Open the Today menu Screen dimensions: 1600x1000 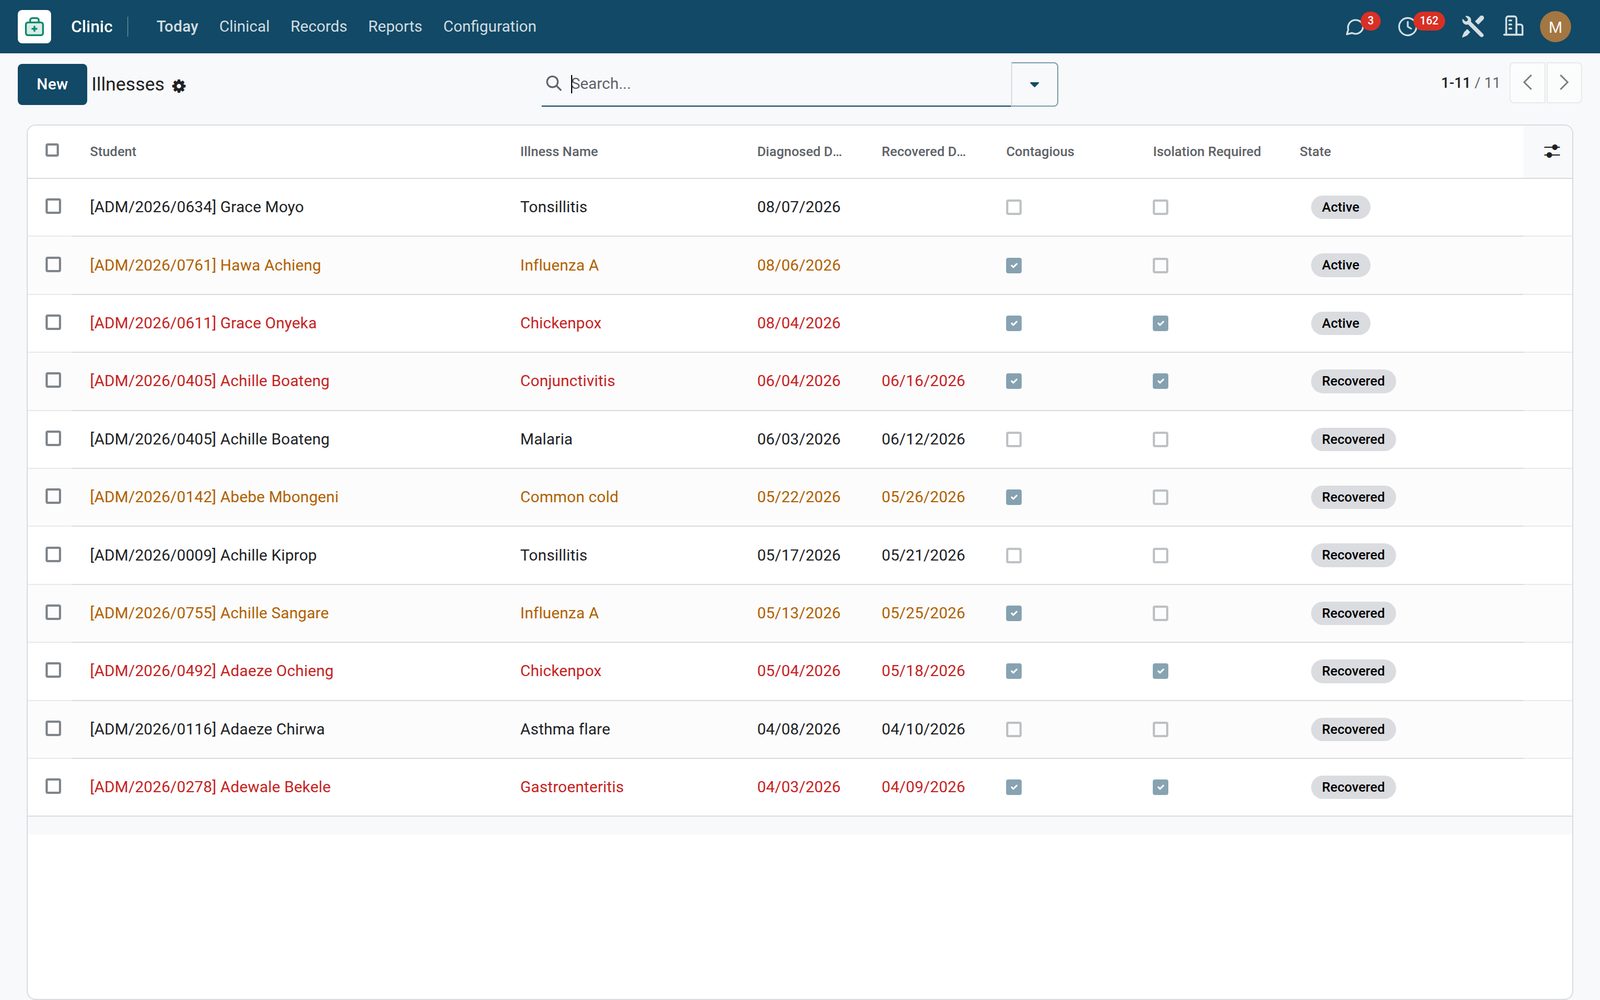[x=177, y=27]
